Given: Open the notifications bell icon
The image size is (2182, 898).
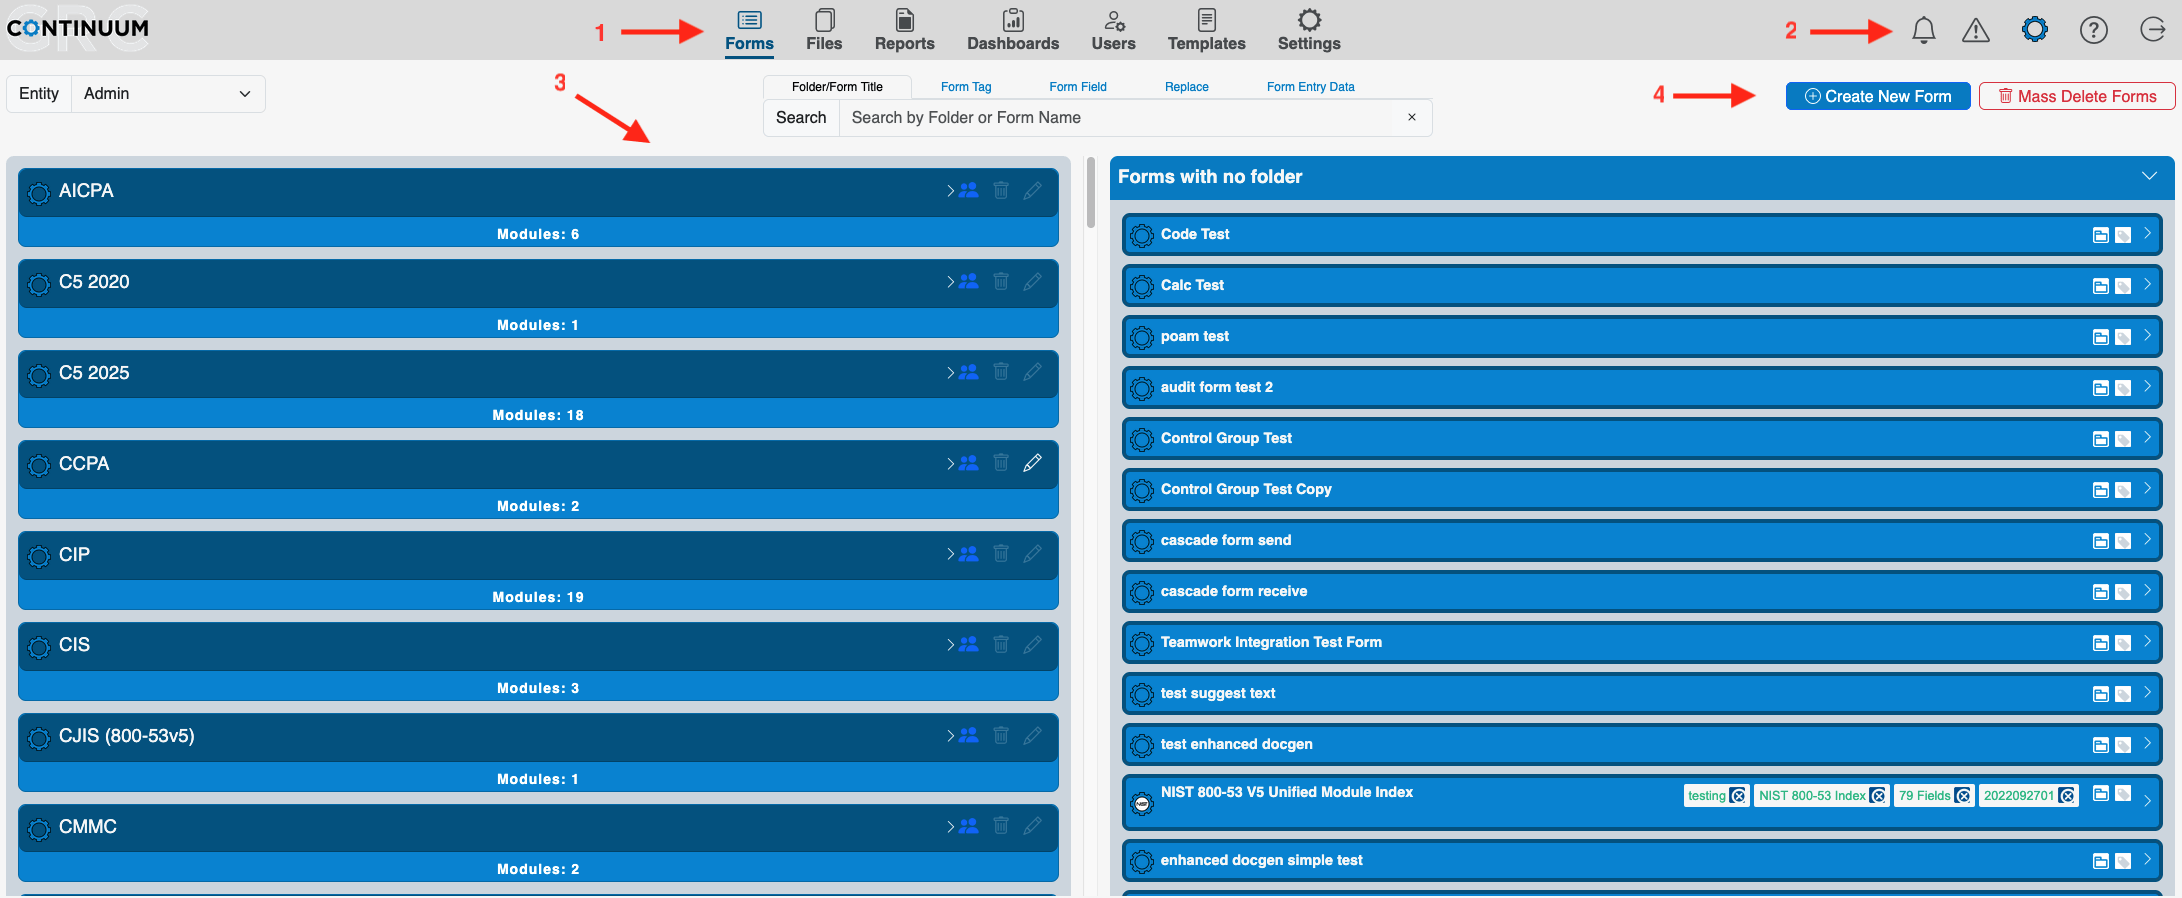Looking at the screenshot, I should (1923, 31).
